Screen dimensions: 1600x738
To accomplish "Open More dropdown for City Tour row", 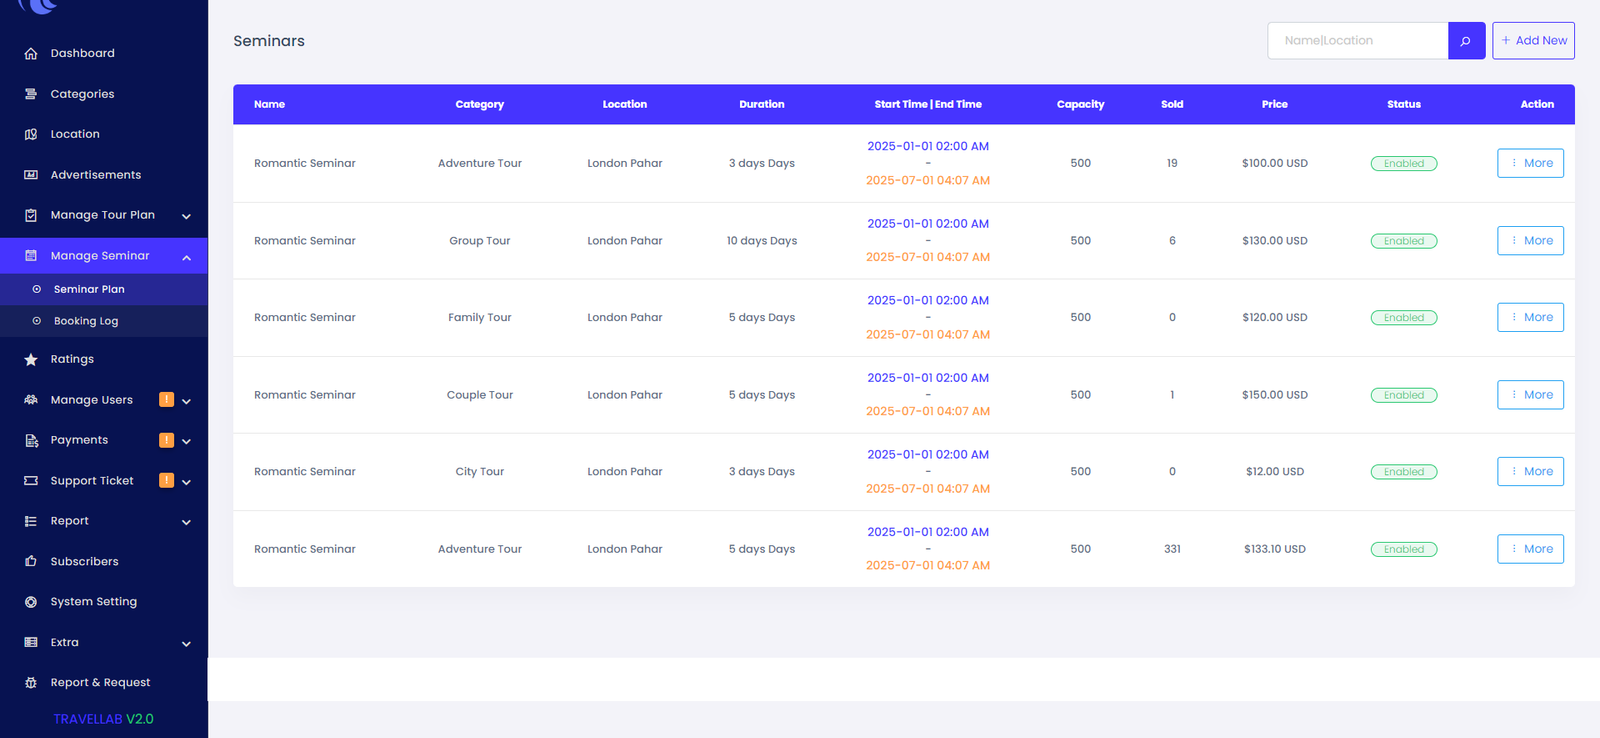I will click(x=1530, y=472).
